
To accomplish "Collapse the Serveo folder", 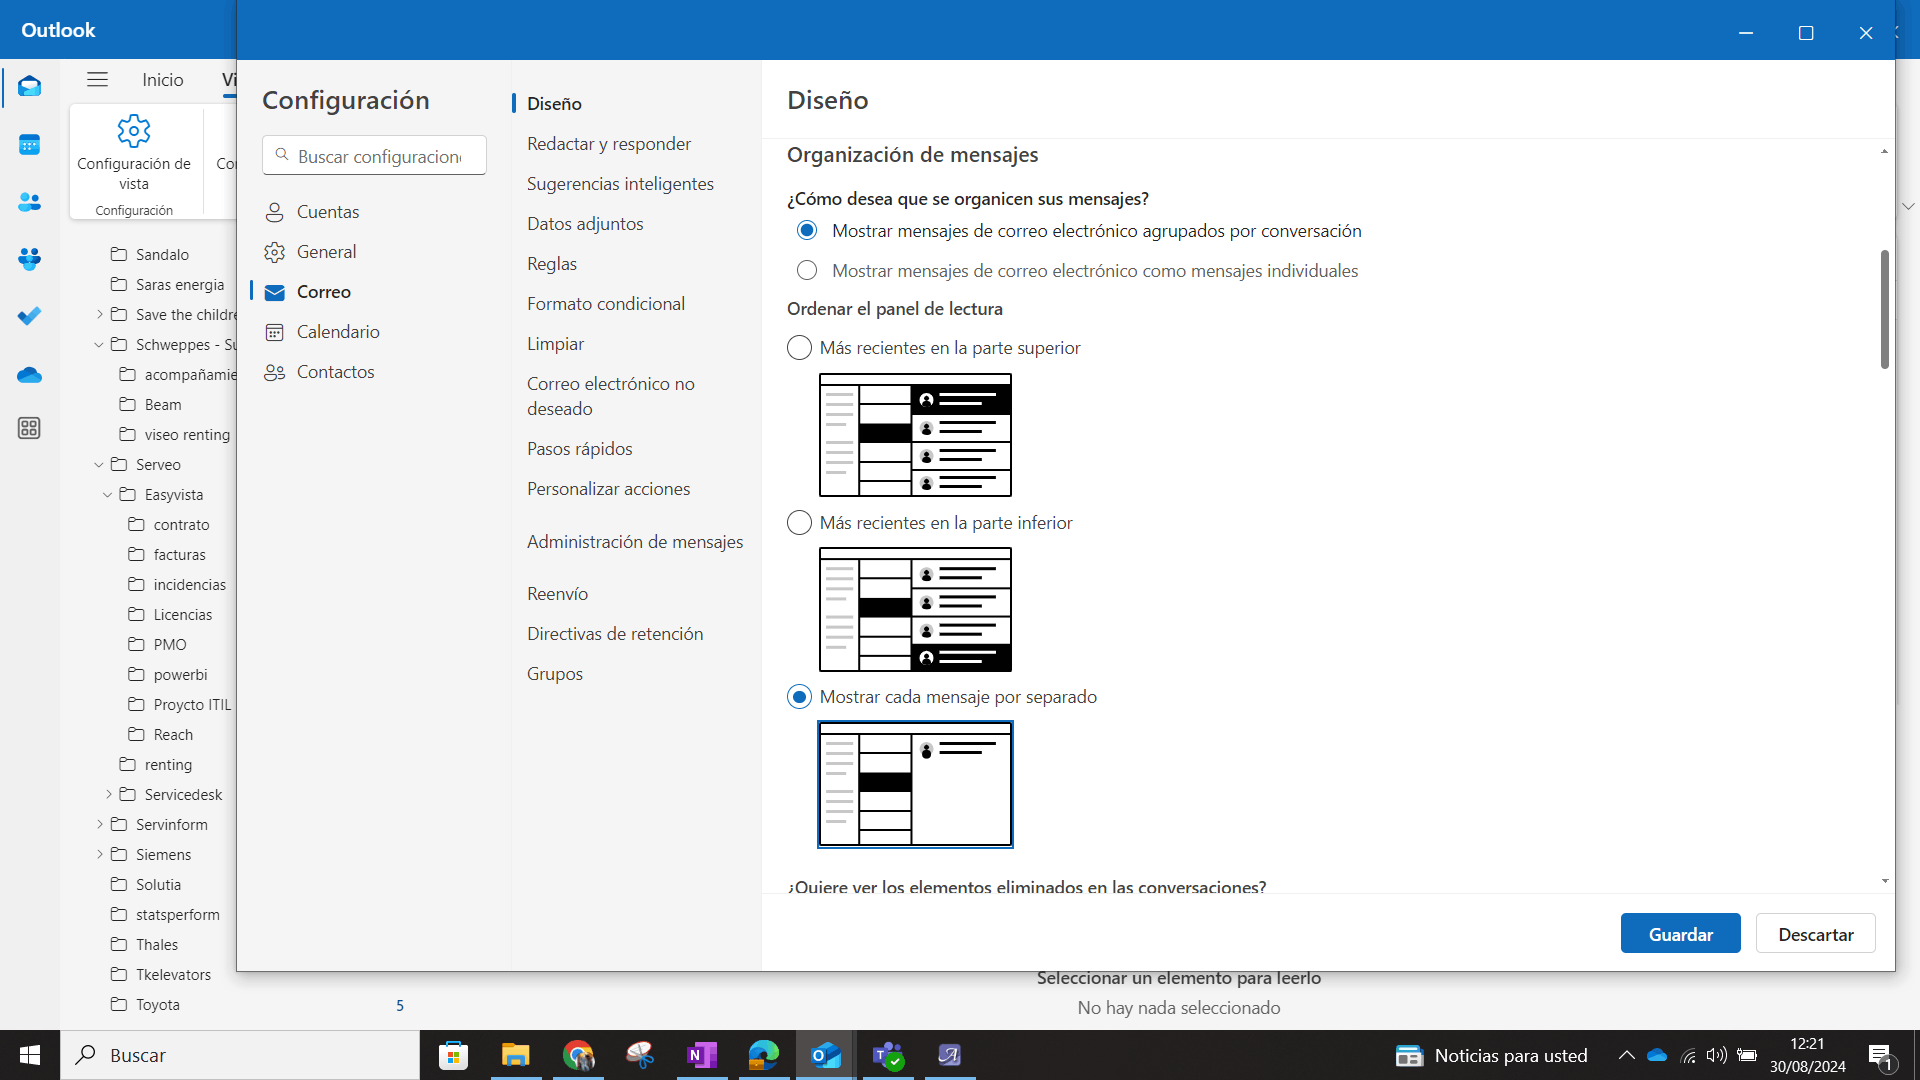I will 98,464.
